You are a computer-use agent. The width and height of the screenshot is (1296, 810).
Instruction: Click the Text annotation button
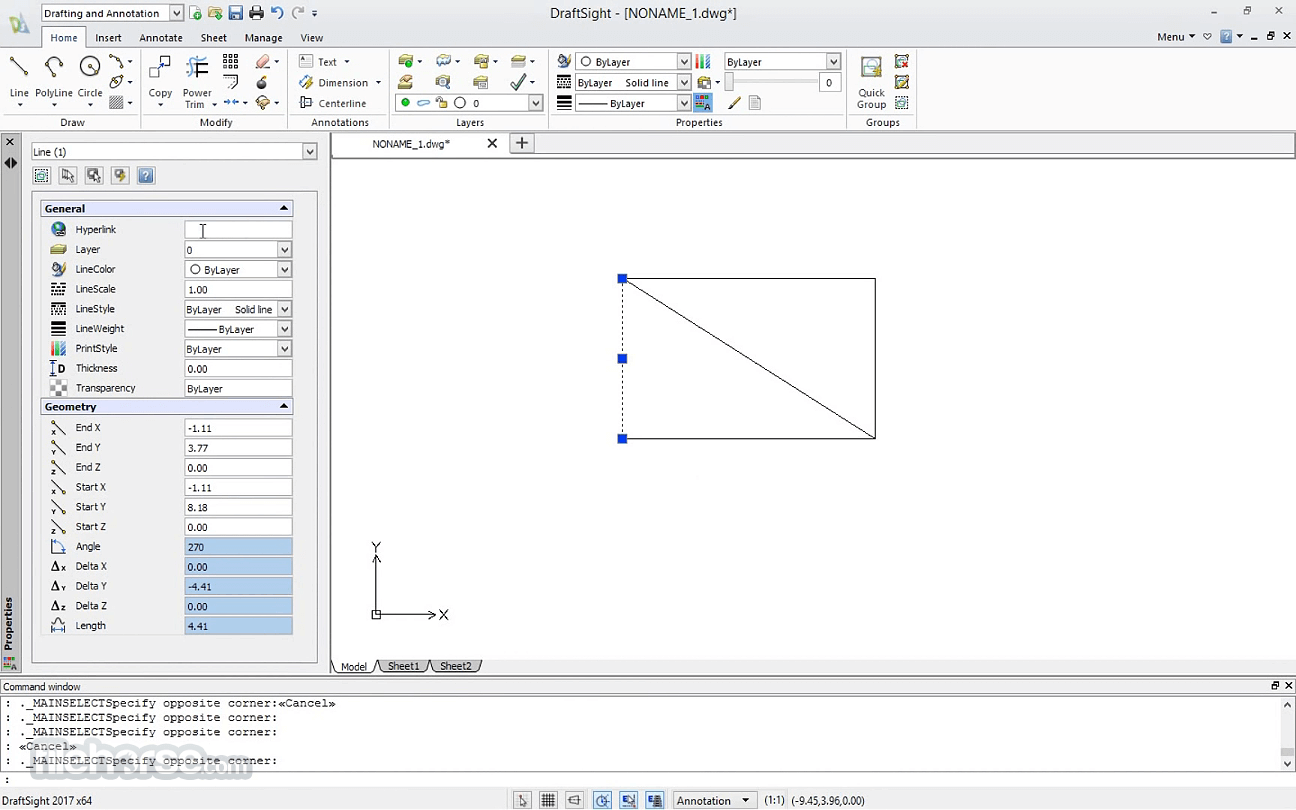[x=326, y=62]
